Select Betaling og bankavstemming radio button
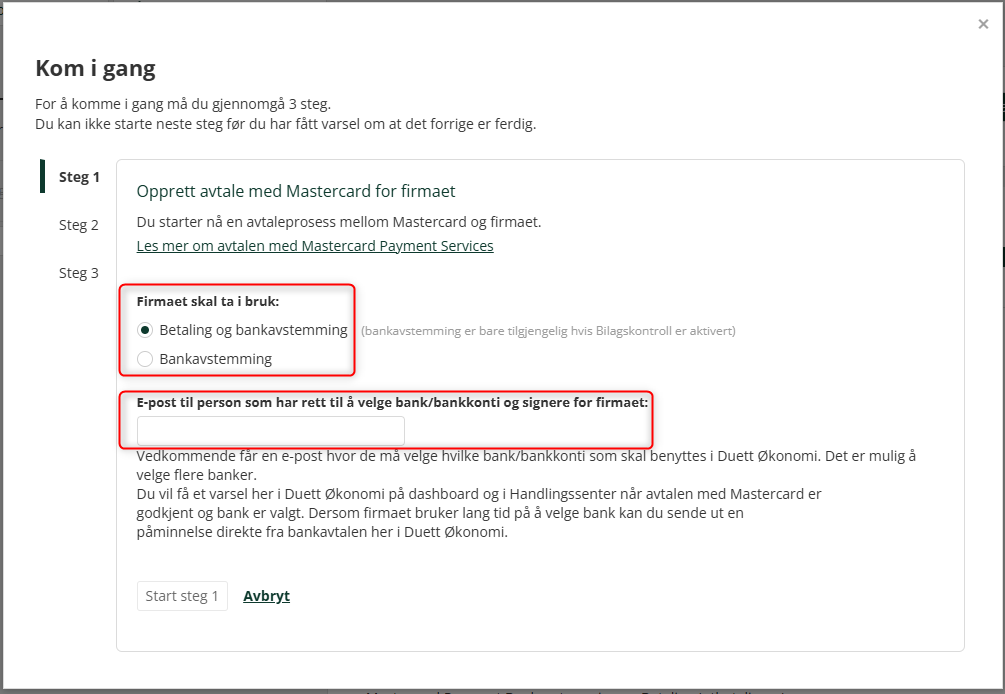The image size is (1005, 694). point(145,330)
